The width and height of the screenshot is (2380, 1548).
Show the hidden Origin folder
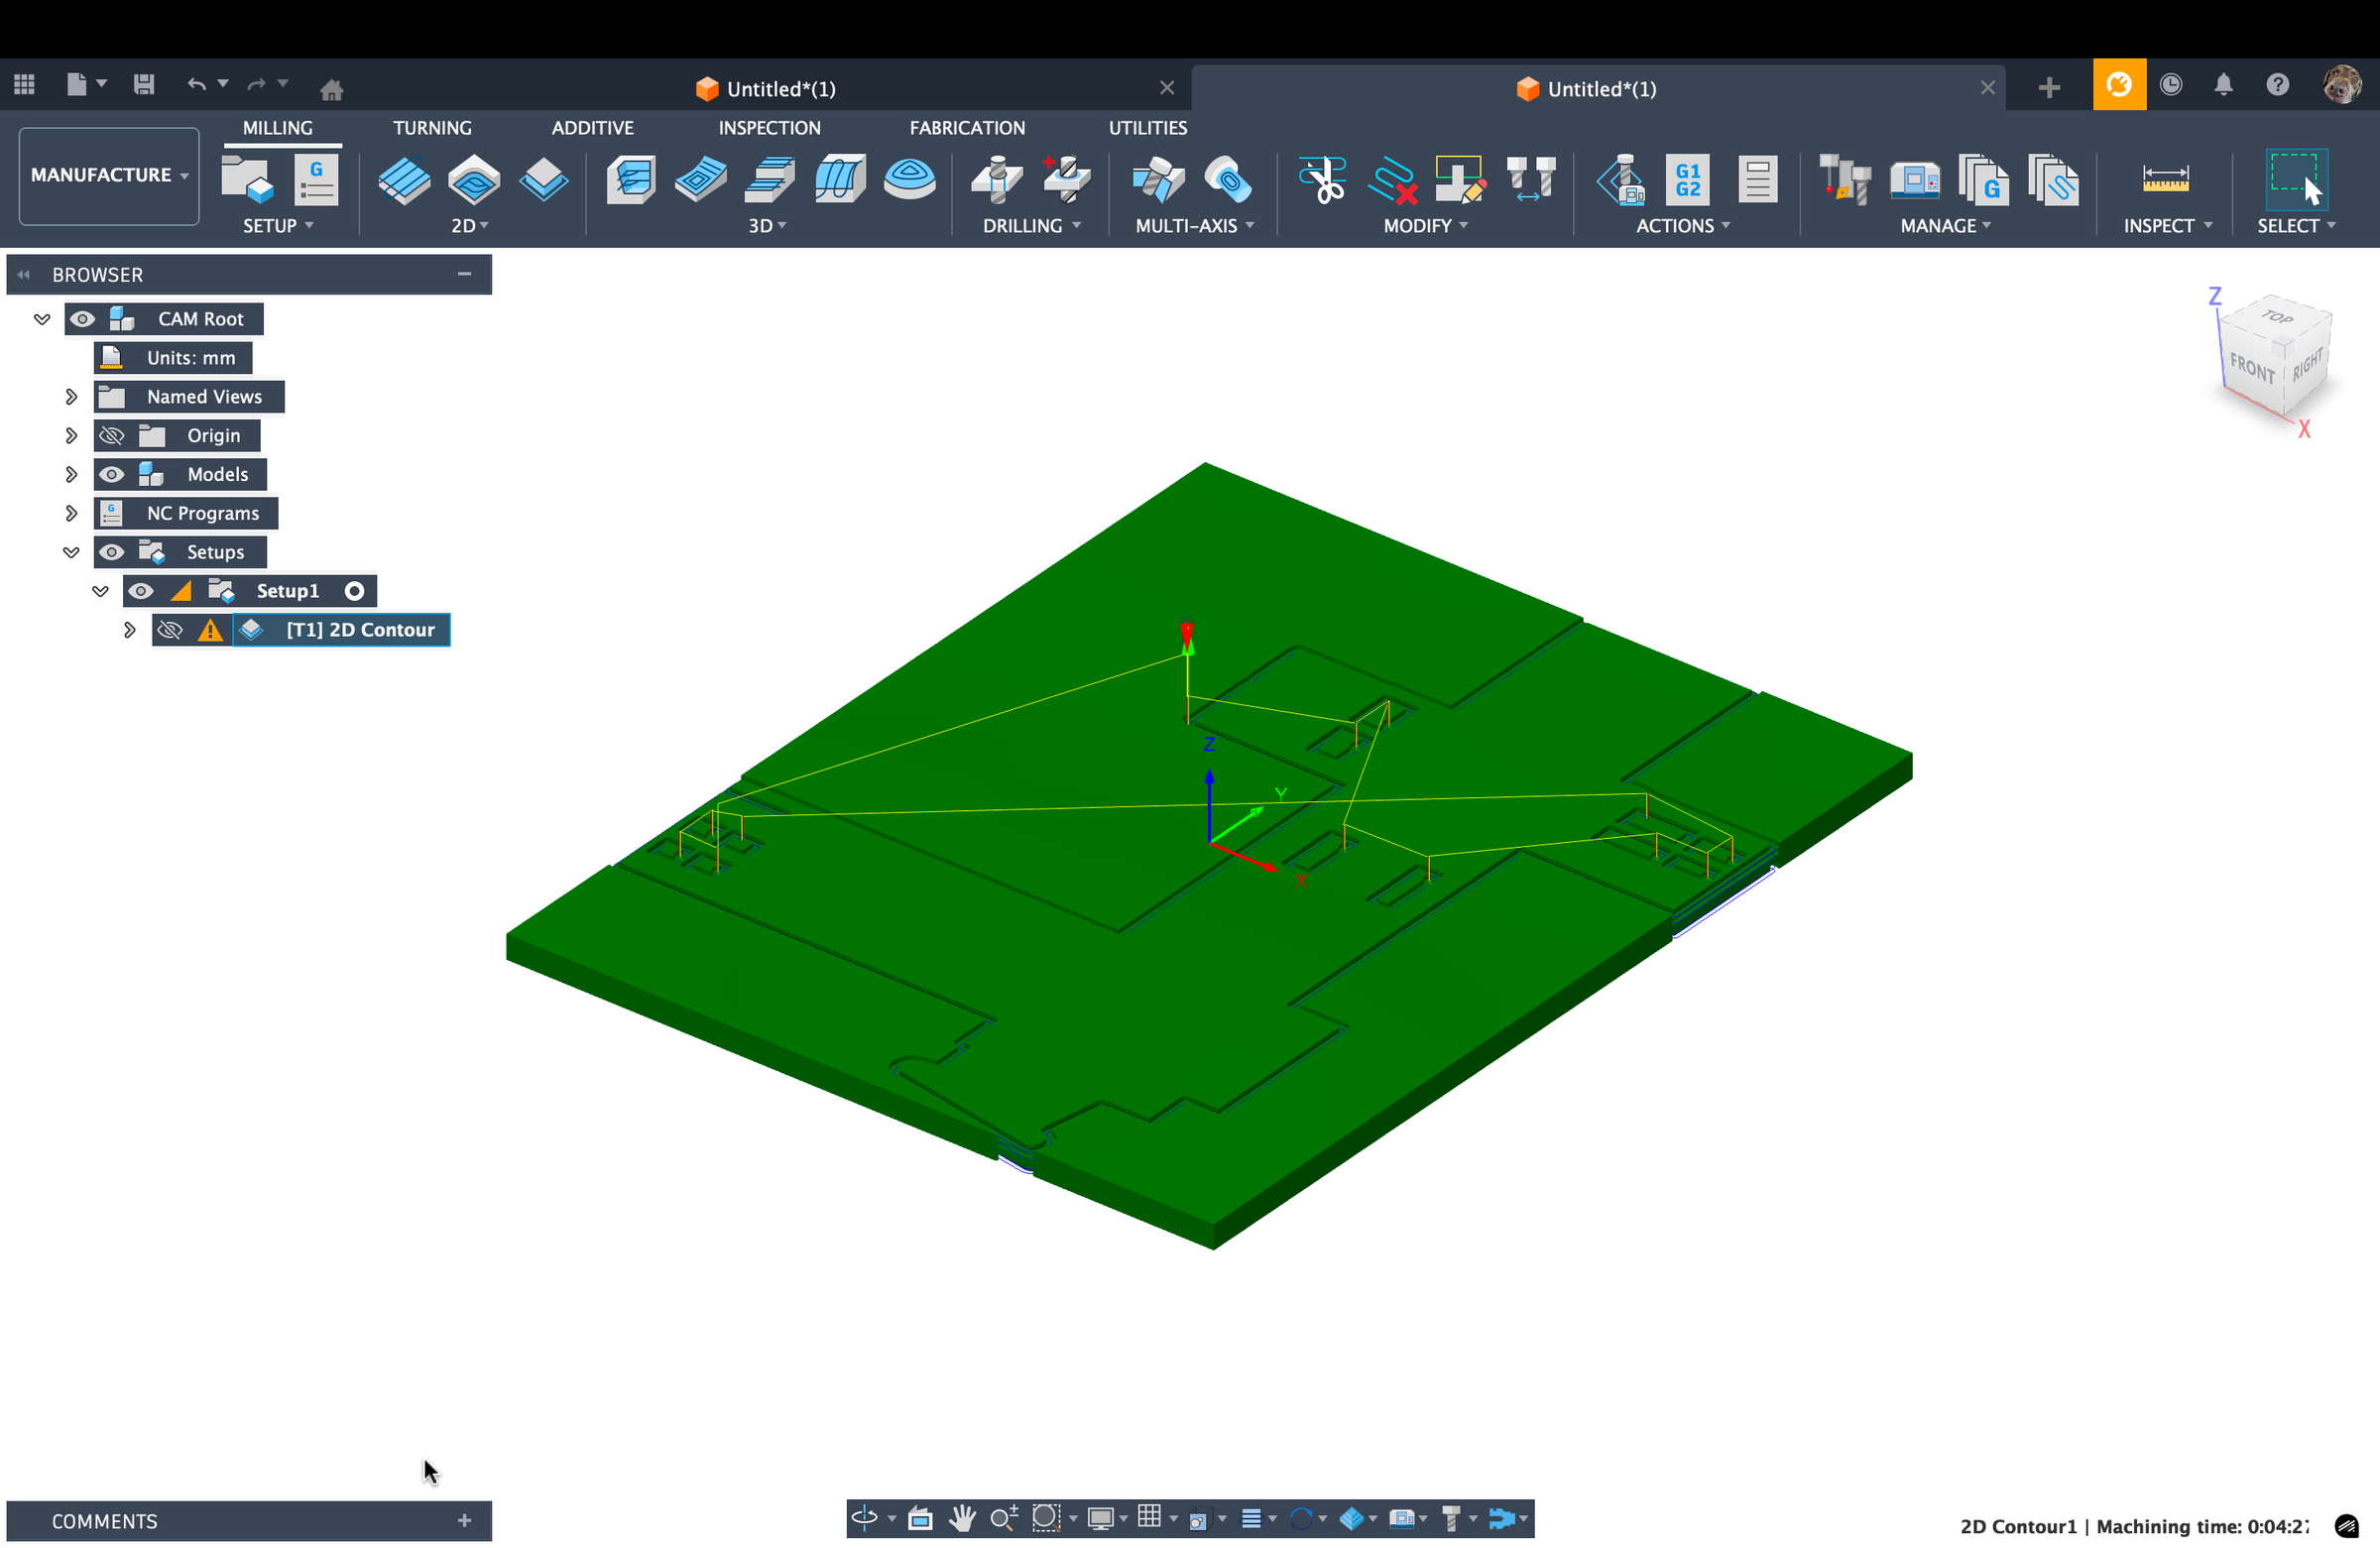(110, 435)
